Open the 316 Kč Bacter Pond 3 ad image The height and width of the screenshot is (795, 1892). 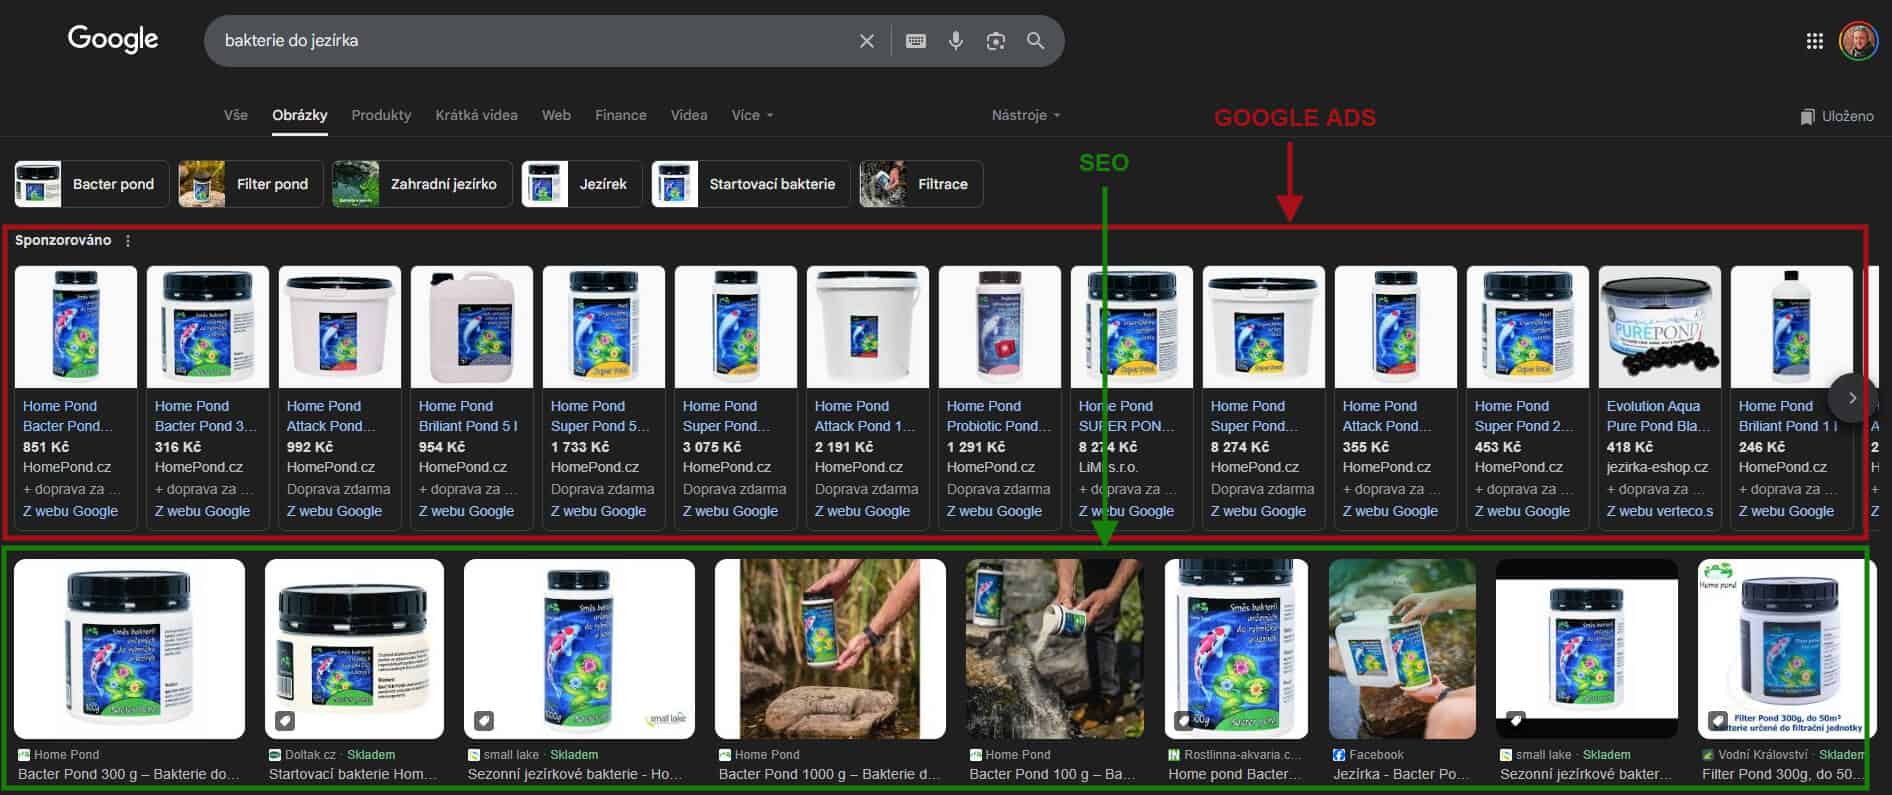click(x=208, y=326)
